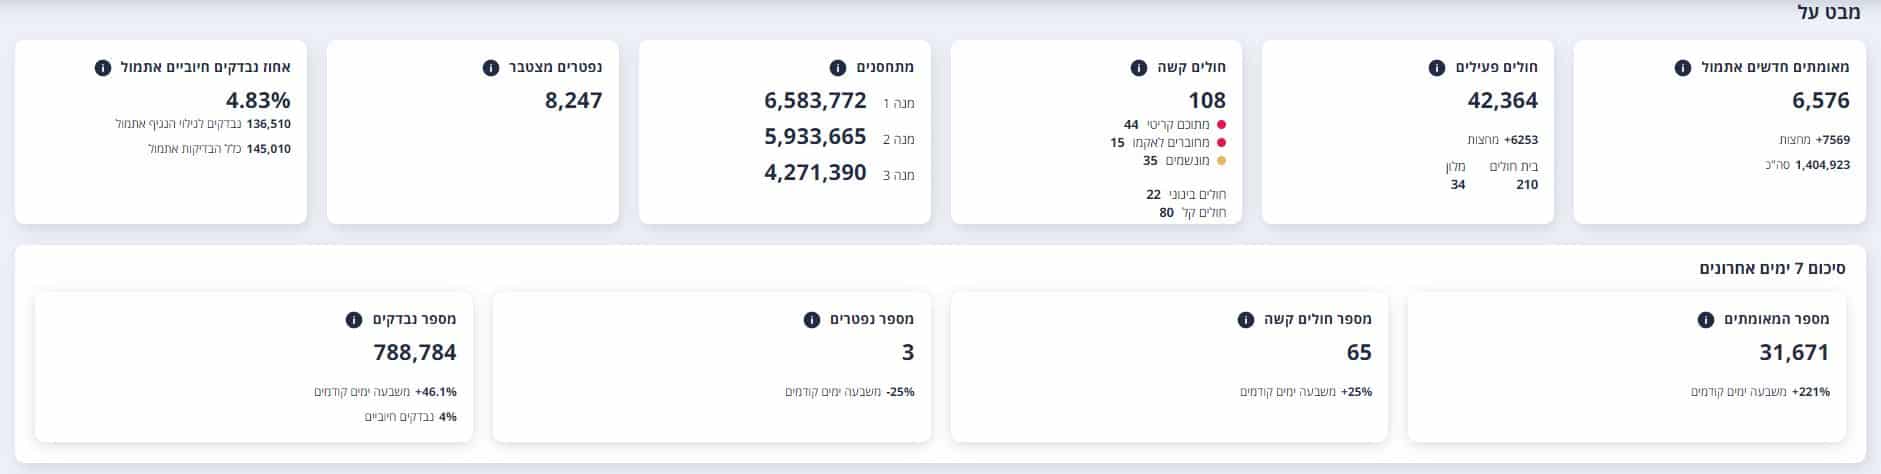The image size is (1881, 474).
Task: Click yellow dot next to מונשמים
Action: click(x=1221, y=161)
